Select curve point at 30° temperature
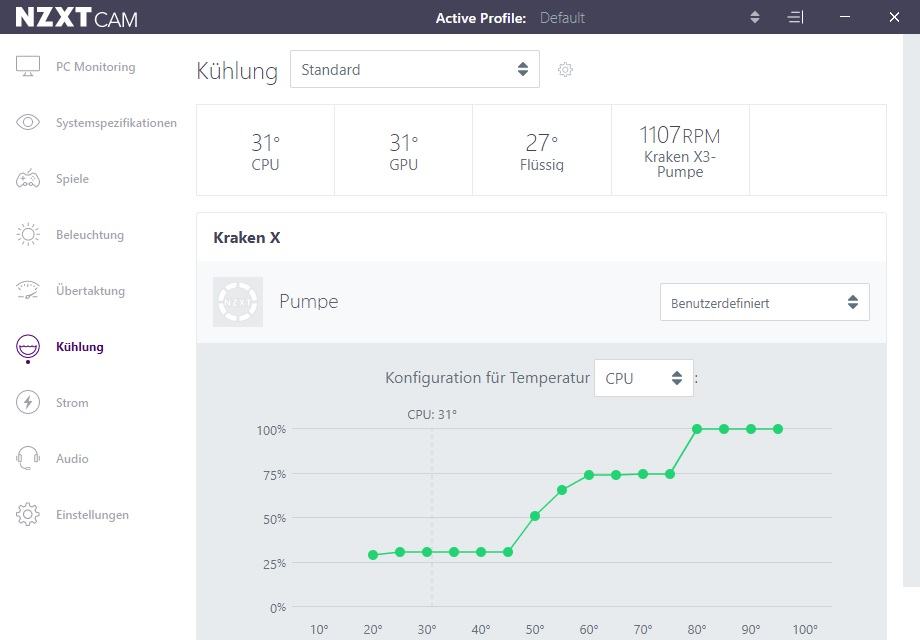 [427, 552]
